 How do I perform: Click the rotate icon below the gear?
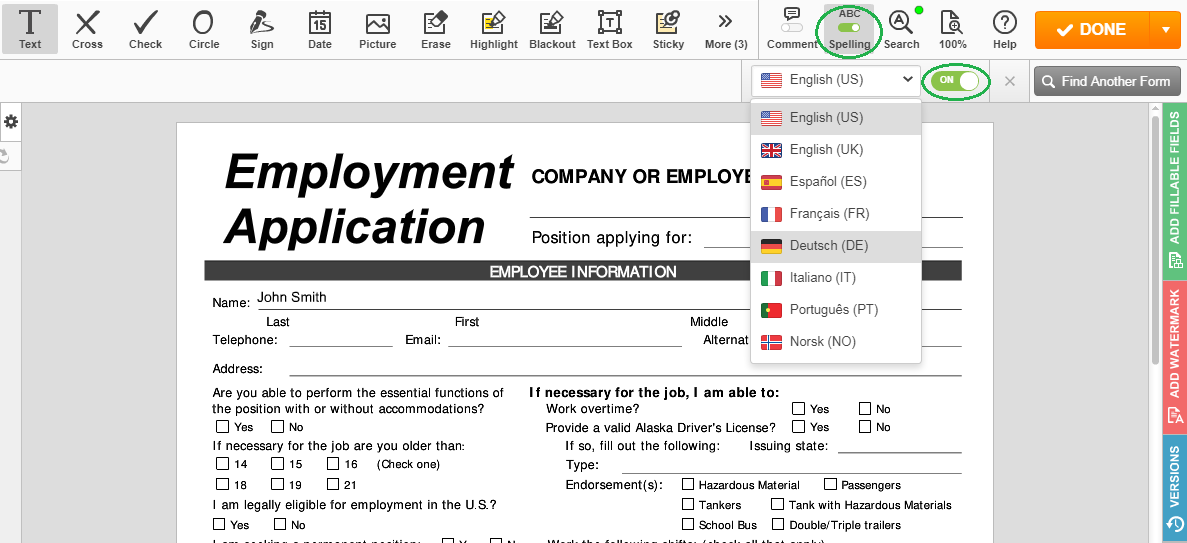[5, 156]
